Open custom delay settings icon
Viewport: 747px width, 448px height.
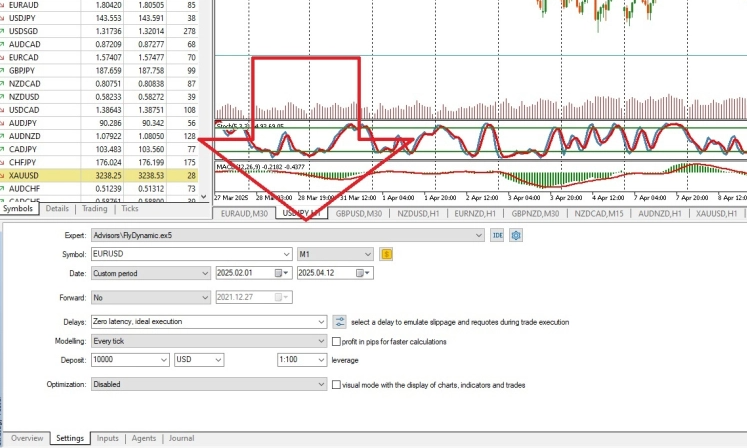click(339, 322)
